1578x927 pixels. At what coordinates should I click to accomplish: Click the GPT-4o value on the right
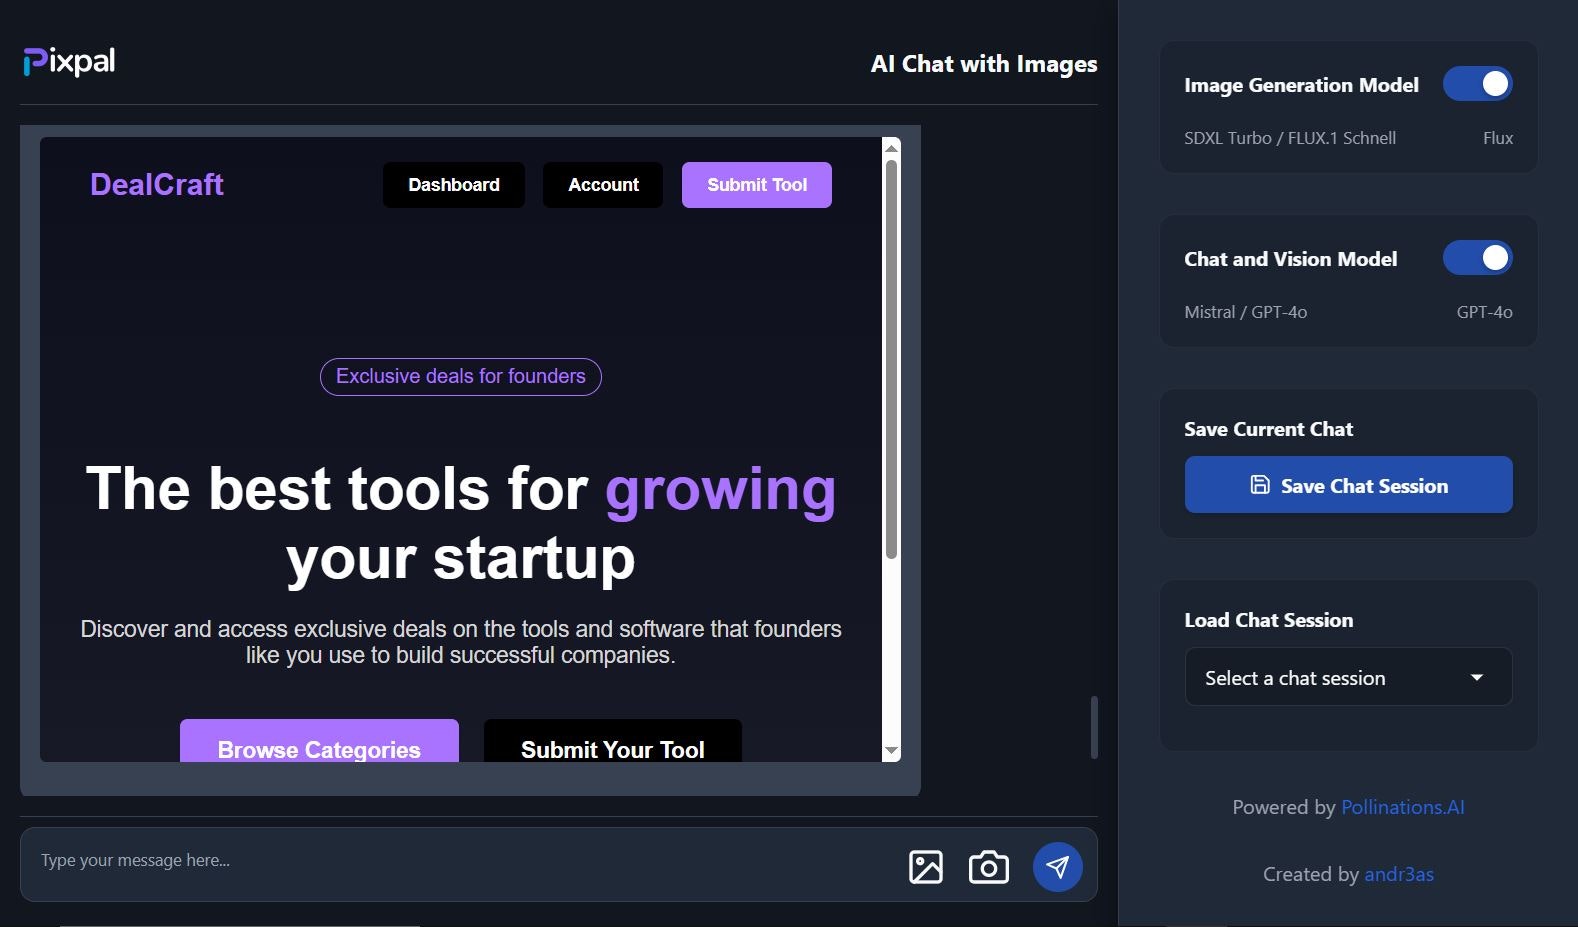coord(1484,312)
